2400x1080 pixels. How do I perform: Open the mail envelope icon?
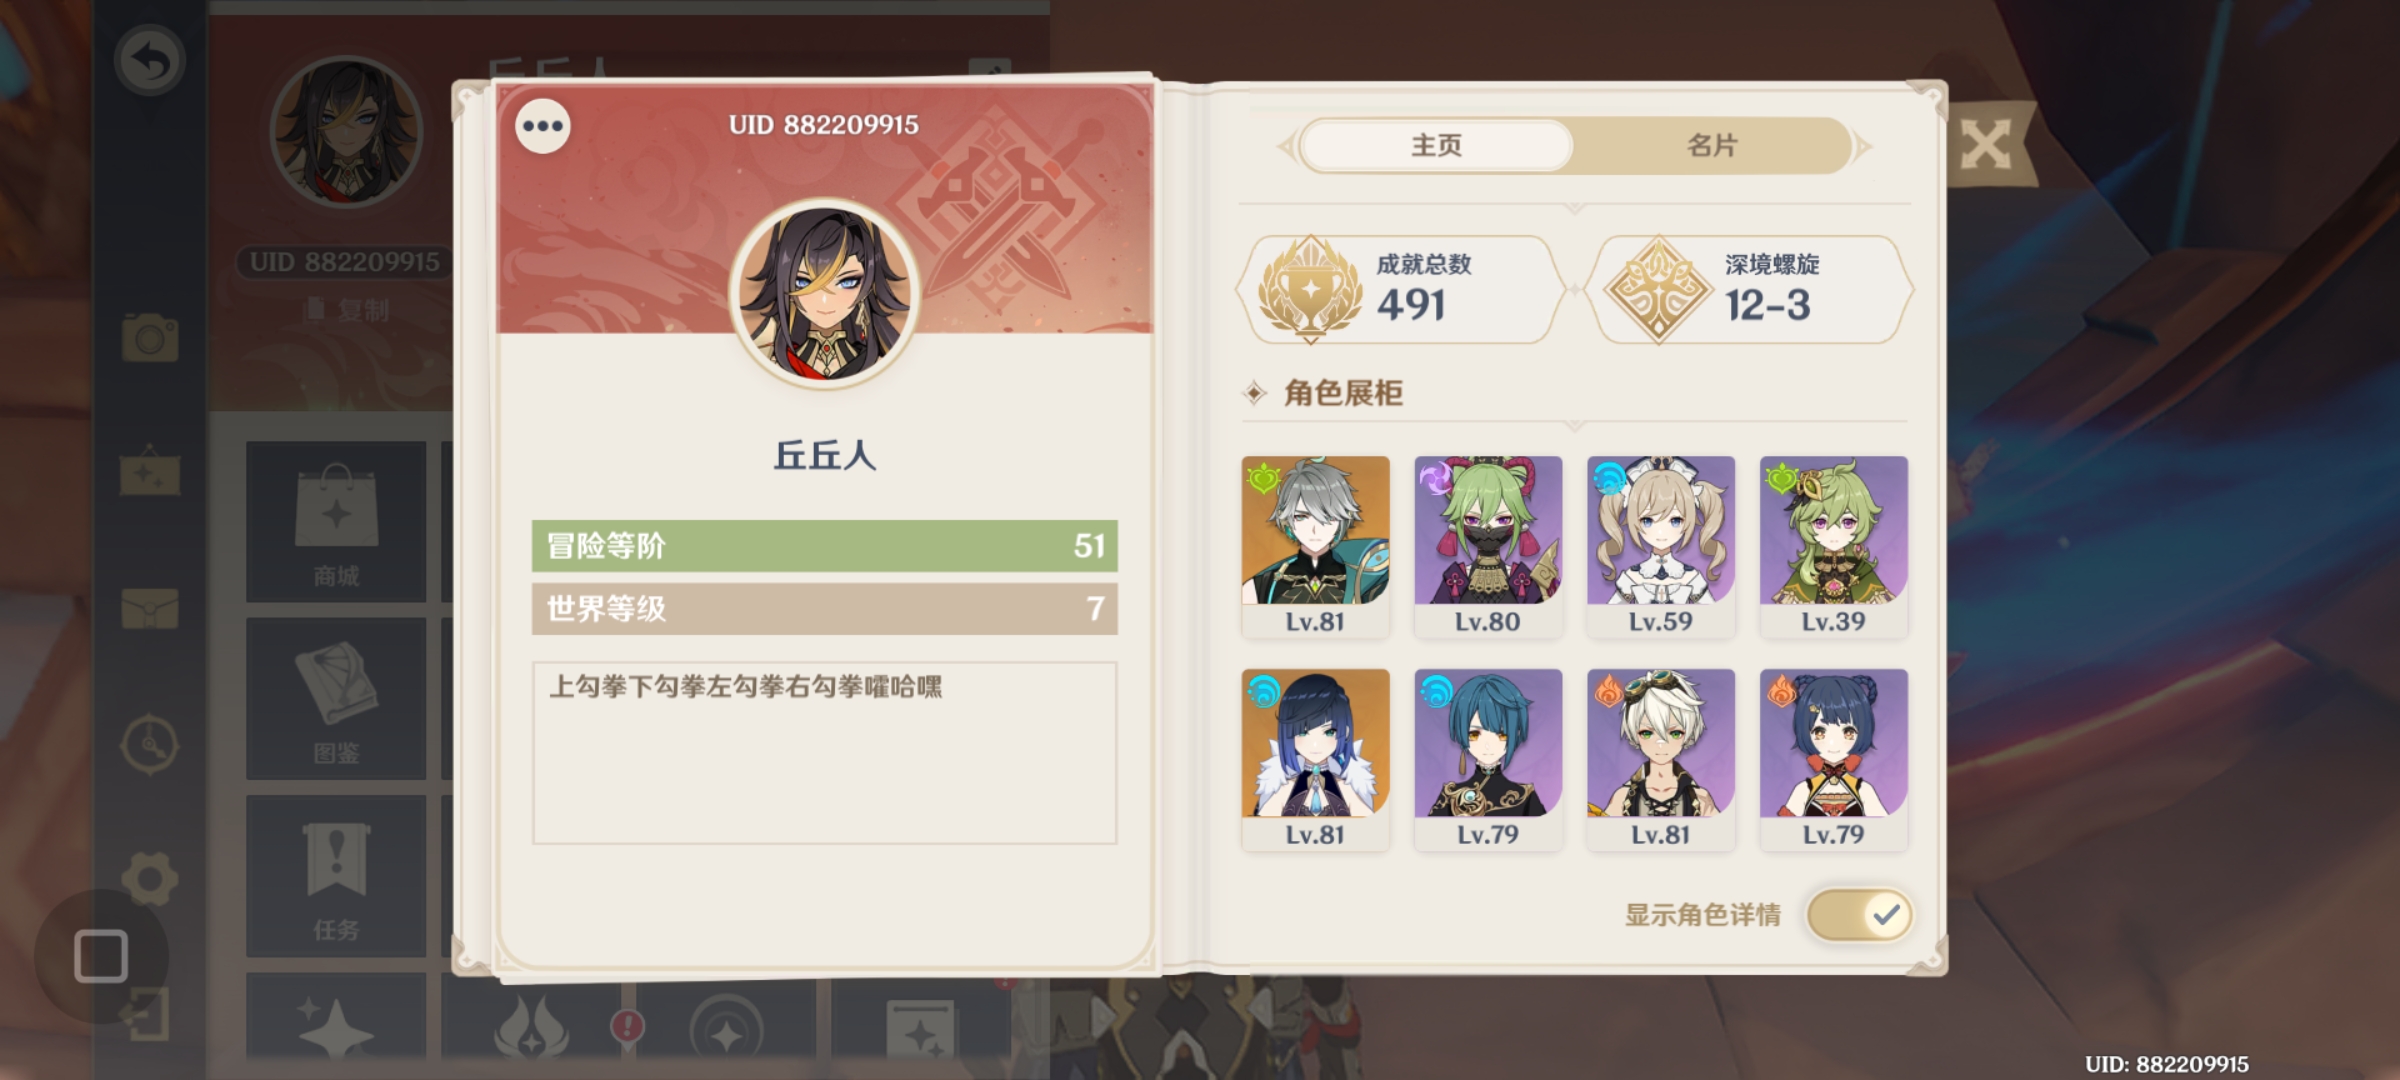(150, 608)
